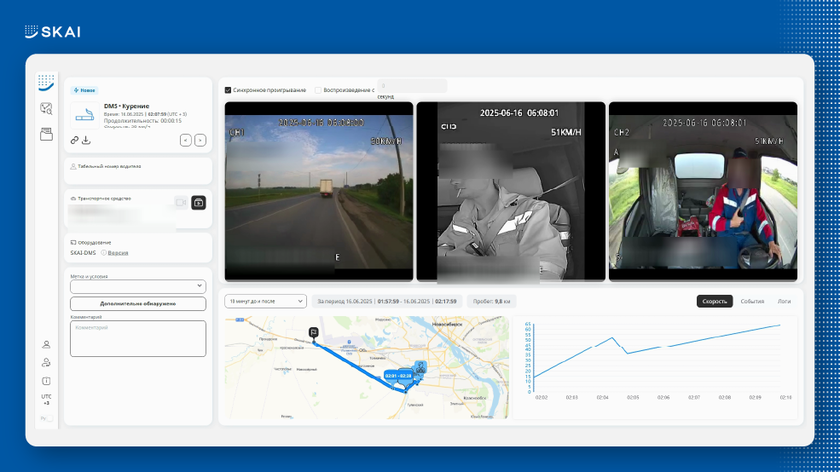Open the user profile icon in sidebar
The image size is (840, 472).
tap(46, 344)
